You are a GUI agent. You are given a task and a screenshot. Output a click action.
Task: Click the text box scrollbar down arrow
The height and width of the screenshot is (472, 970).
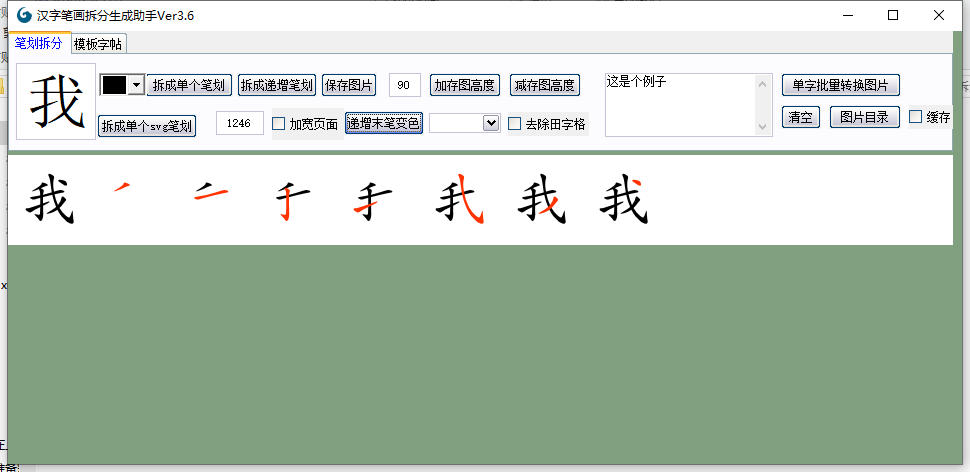click(764, 127)
